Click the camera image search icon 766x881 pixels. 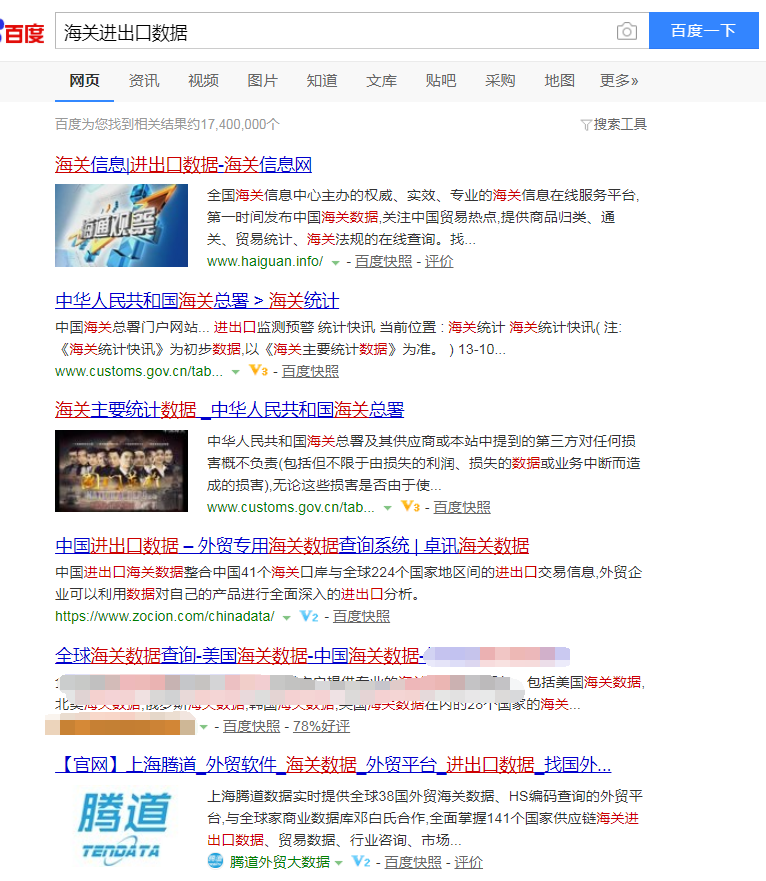[626, 31]
